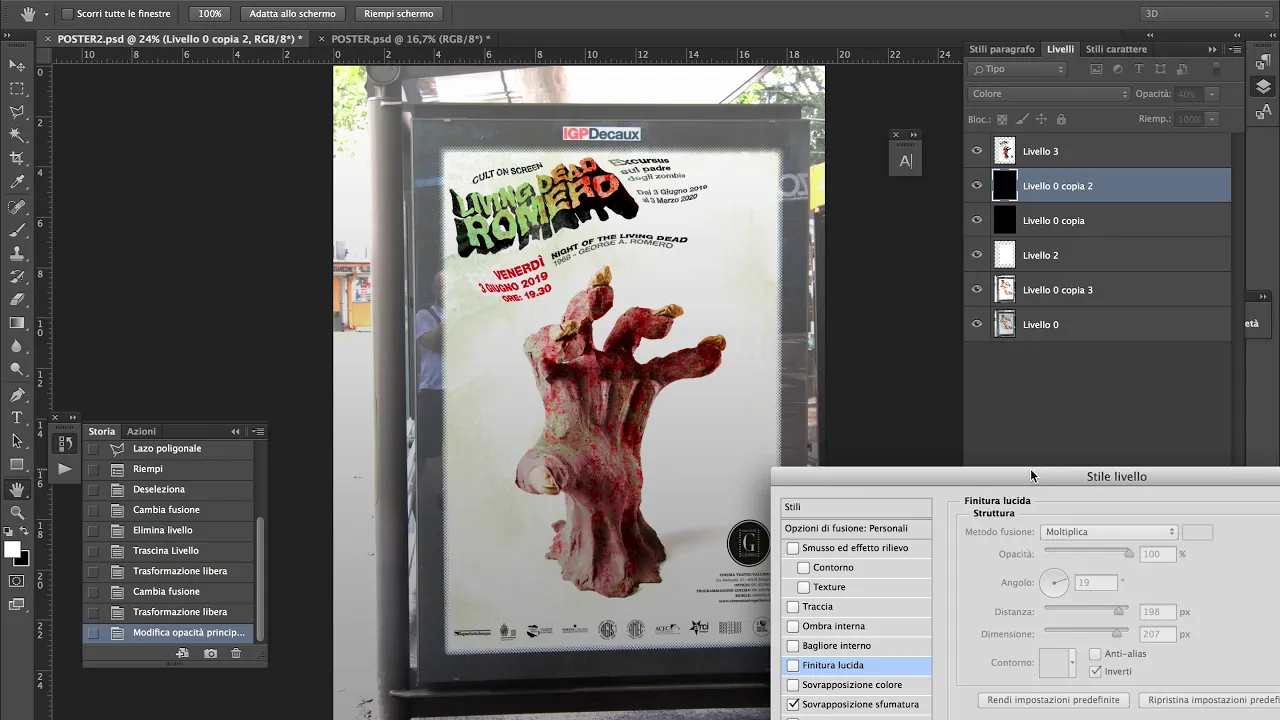Filter layers by adjustment layer icon
This screenshot has height=720, width=1280.
pos(1117,69)
